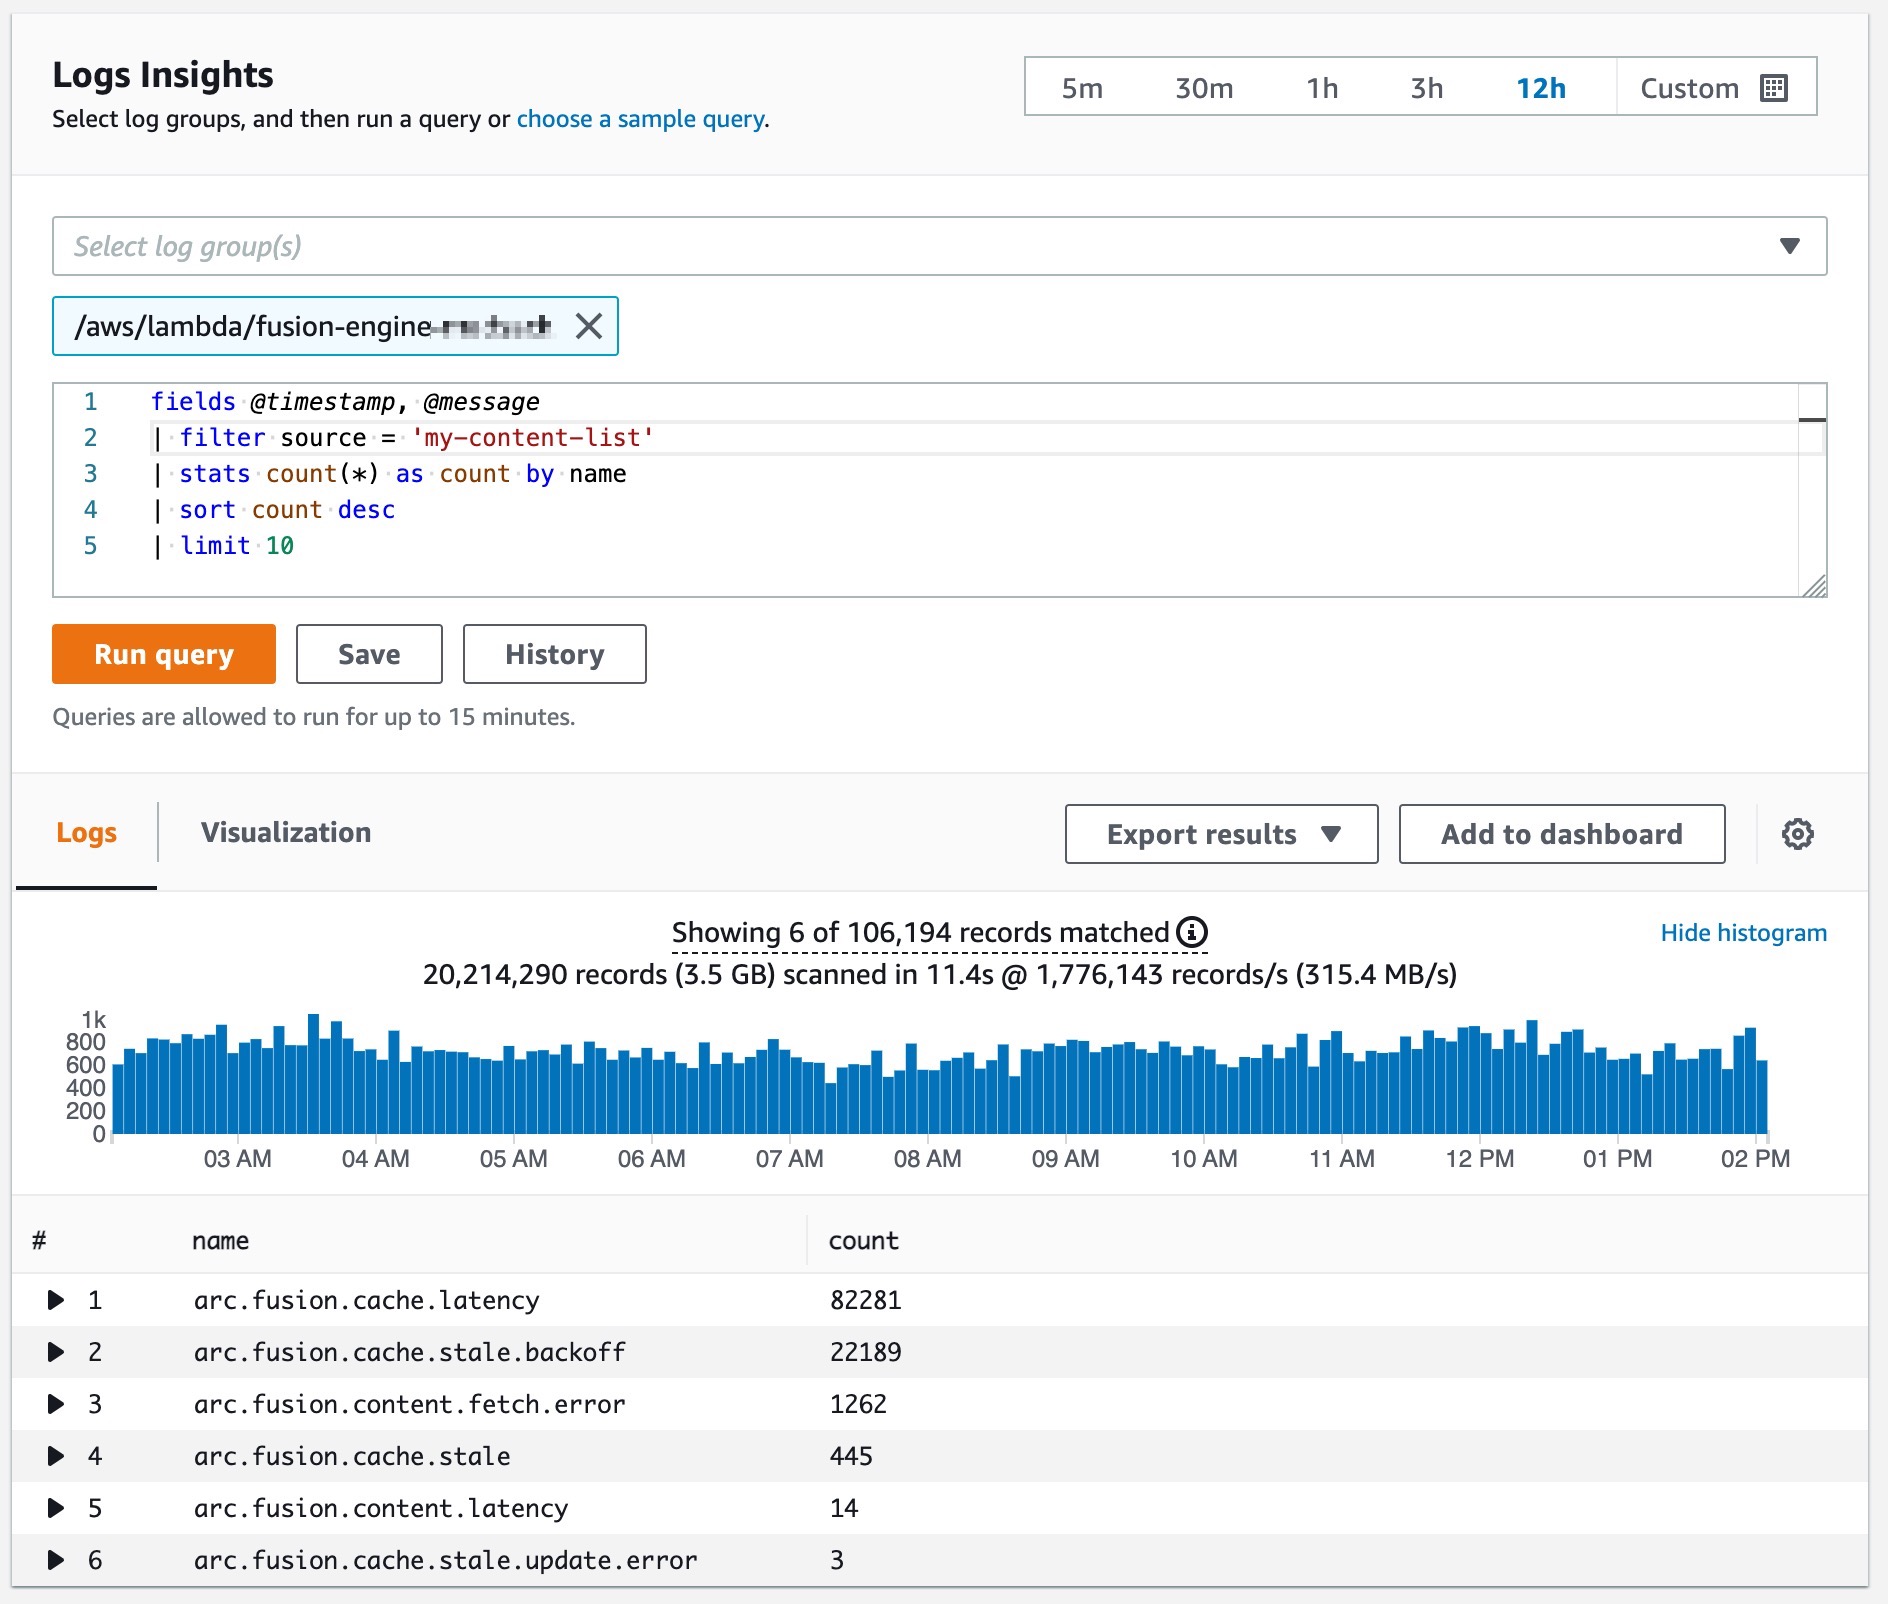Open the choose a sample query link
Screen dimensions: 1888x1604
640,119
